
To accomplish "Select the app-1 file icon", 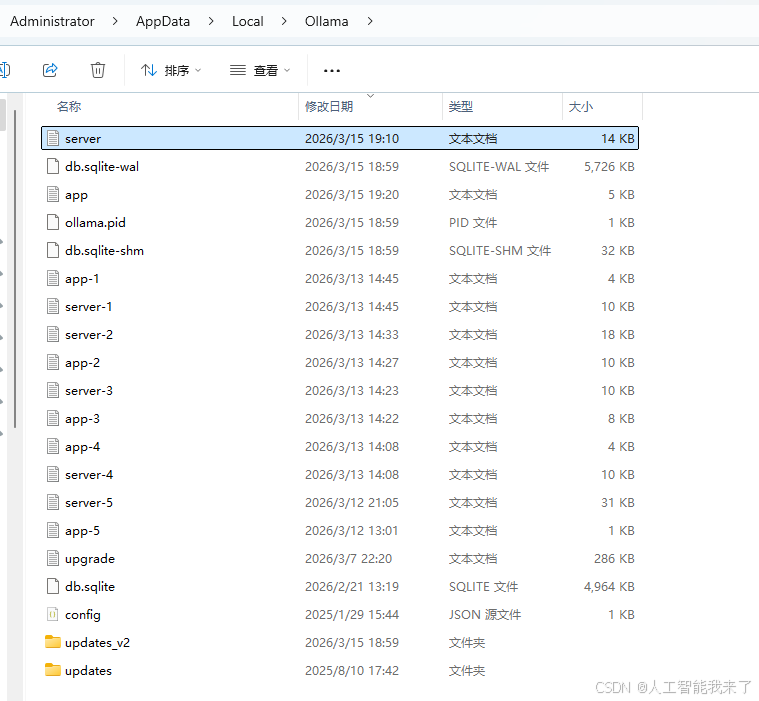I will tap(53, 279).
